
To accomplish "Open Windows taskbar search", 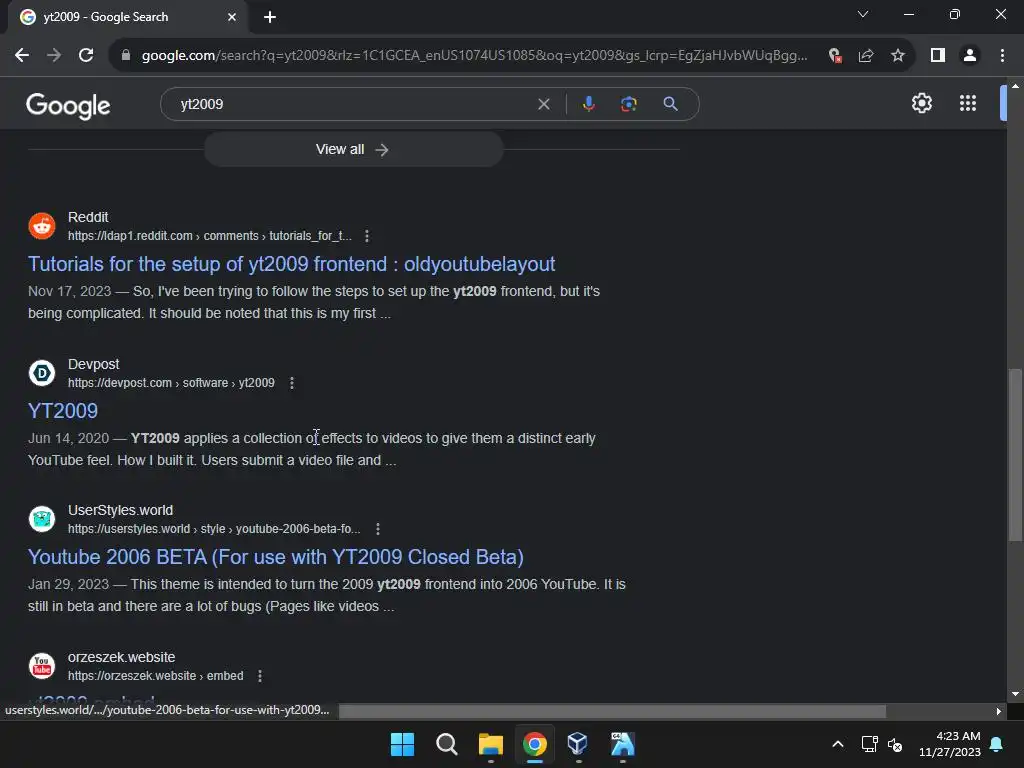I will click(x=447, y=744).
